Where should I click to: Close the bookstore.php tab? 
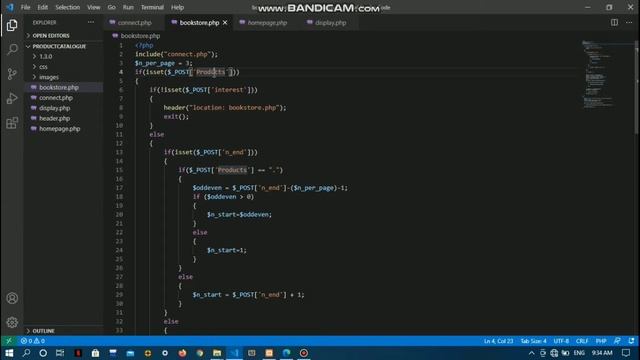click(x=225, y=22)
